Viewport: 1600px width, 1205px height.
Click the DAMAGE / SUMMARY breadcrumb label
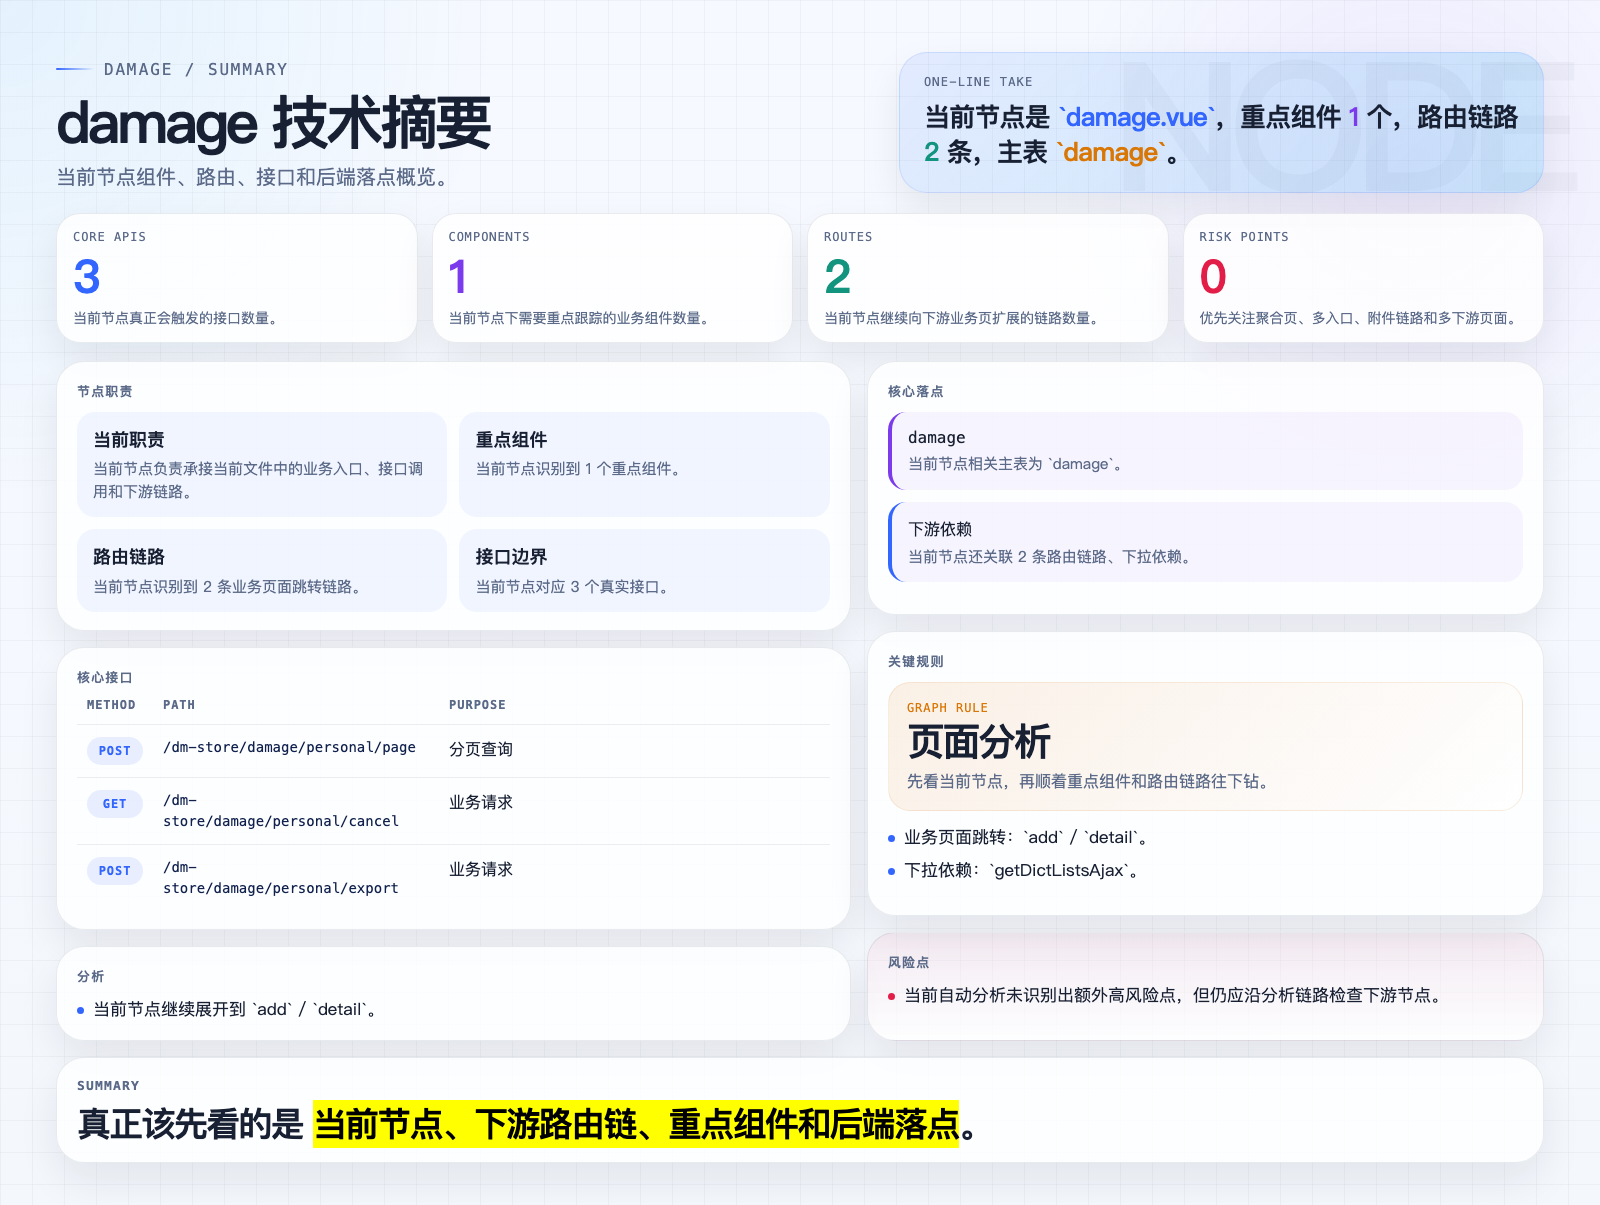[196, 69]
